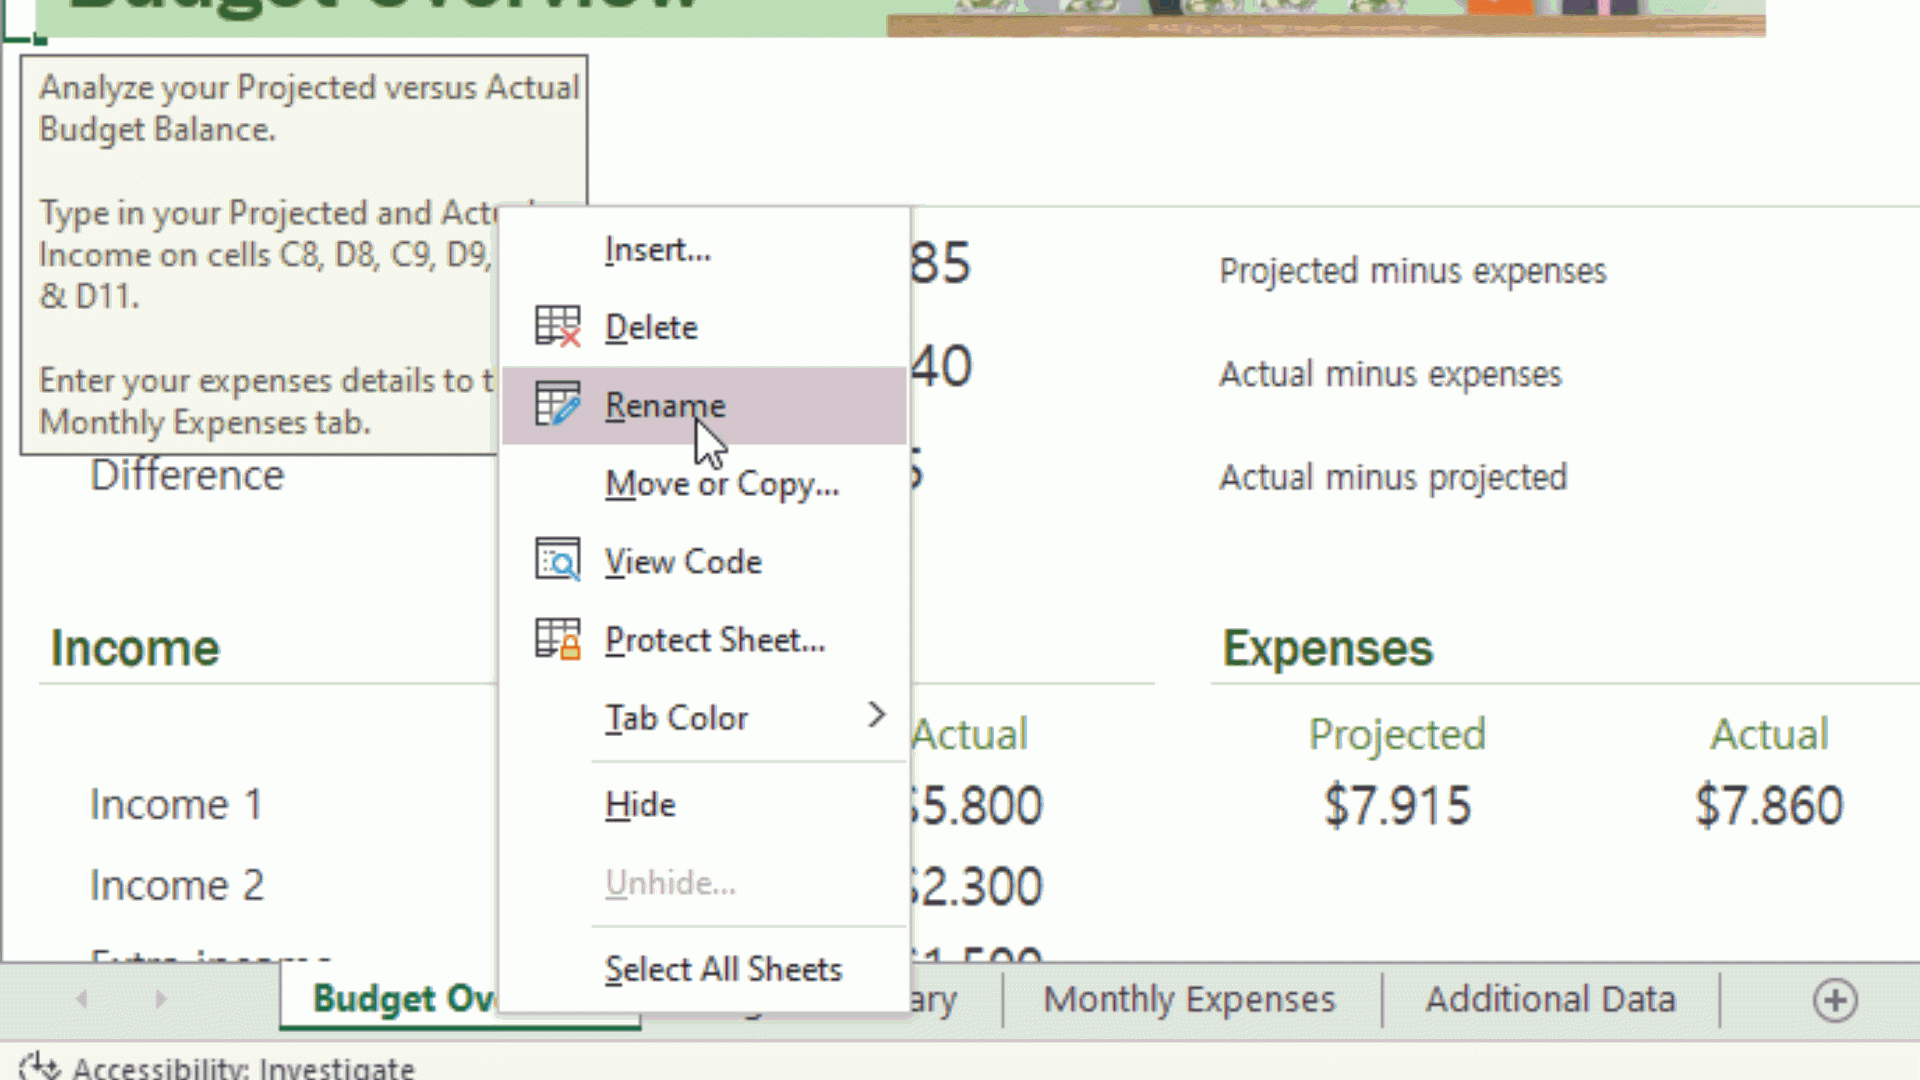The image size is (1920, 1080).
Task: Choose Select All Sheets
Action: (x=723, y=967)
